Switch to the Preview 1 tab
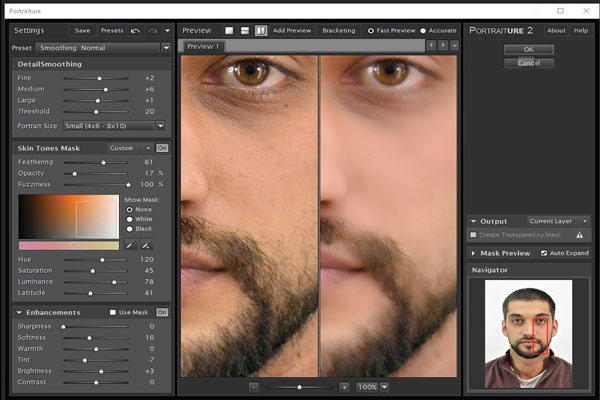The width and height of the screenshot is (600, 400). point(201,46)
